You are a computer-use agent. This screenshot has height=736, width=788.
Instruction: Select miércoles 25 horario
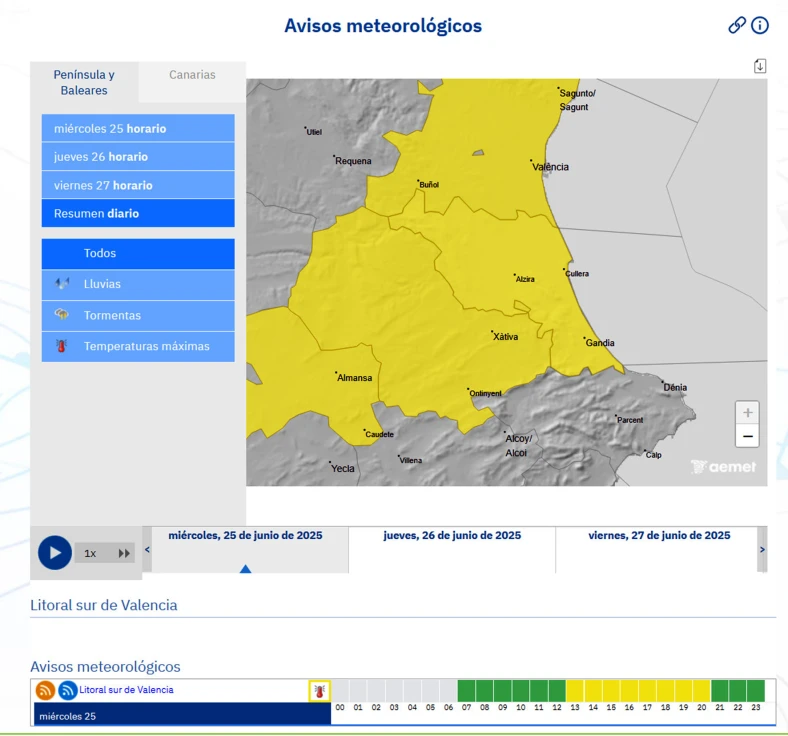138,128
